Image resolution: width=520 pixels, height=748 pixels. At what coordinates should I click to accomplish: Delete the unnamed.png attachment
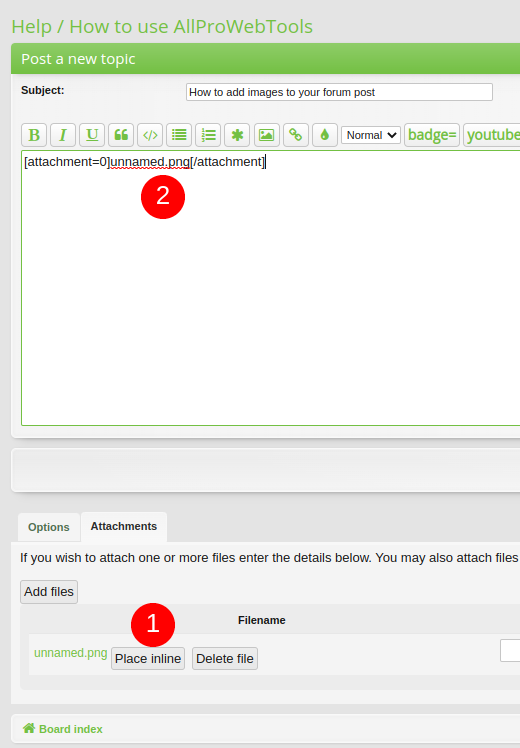[x=225, y=659]
